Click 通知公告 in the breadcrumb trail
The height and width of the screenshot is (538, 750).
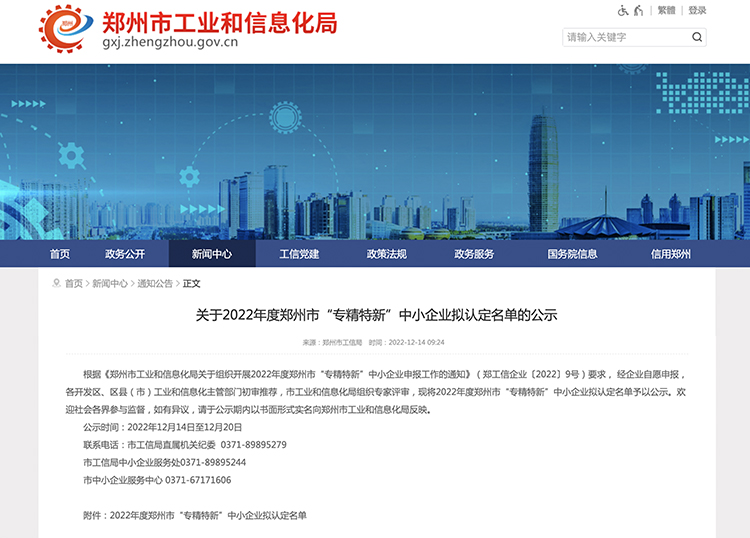(x=155, y=284)
